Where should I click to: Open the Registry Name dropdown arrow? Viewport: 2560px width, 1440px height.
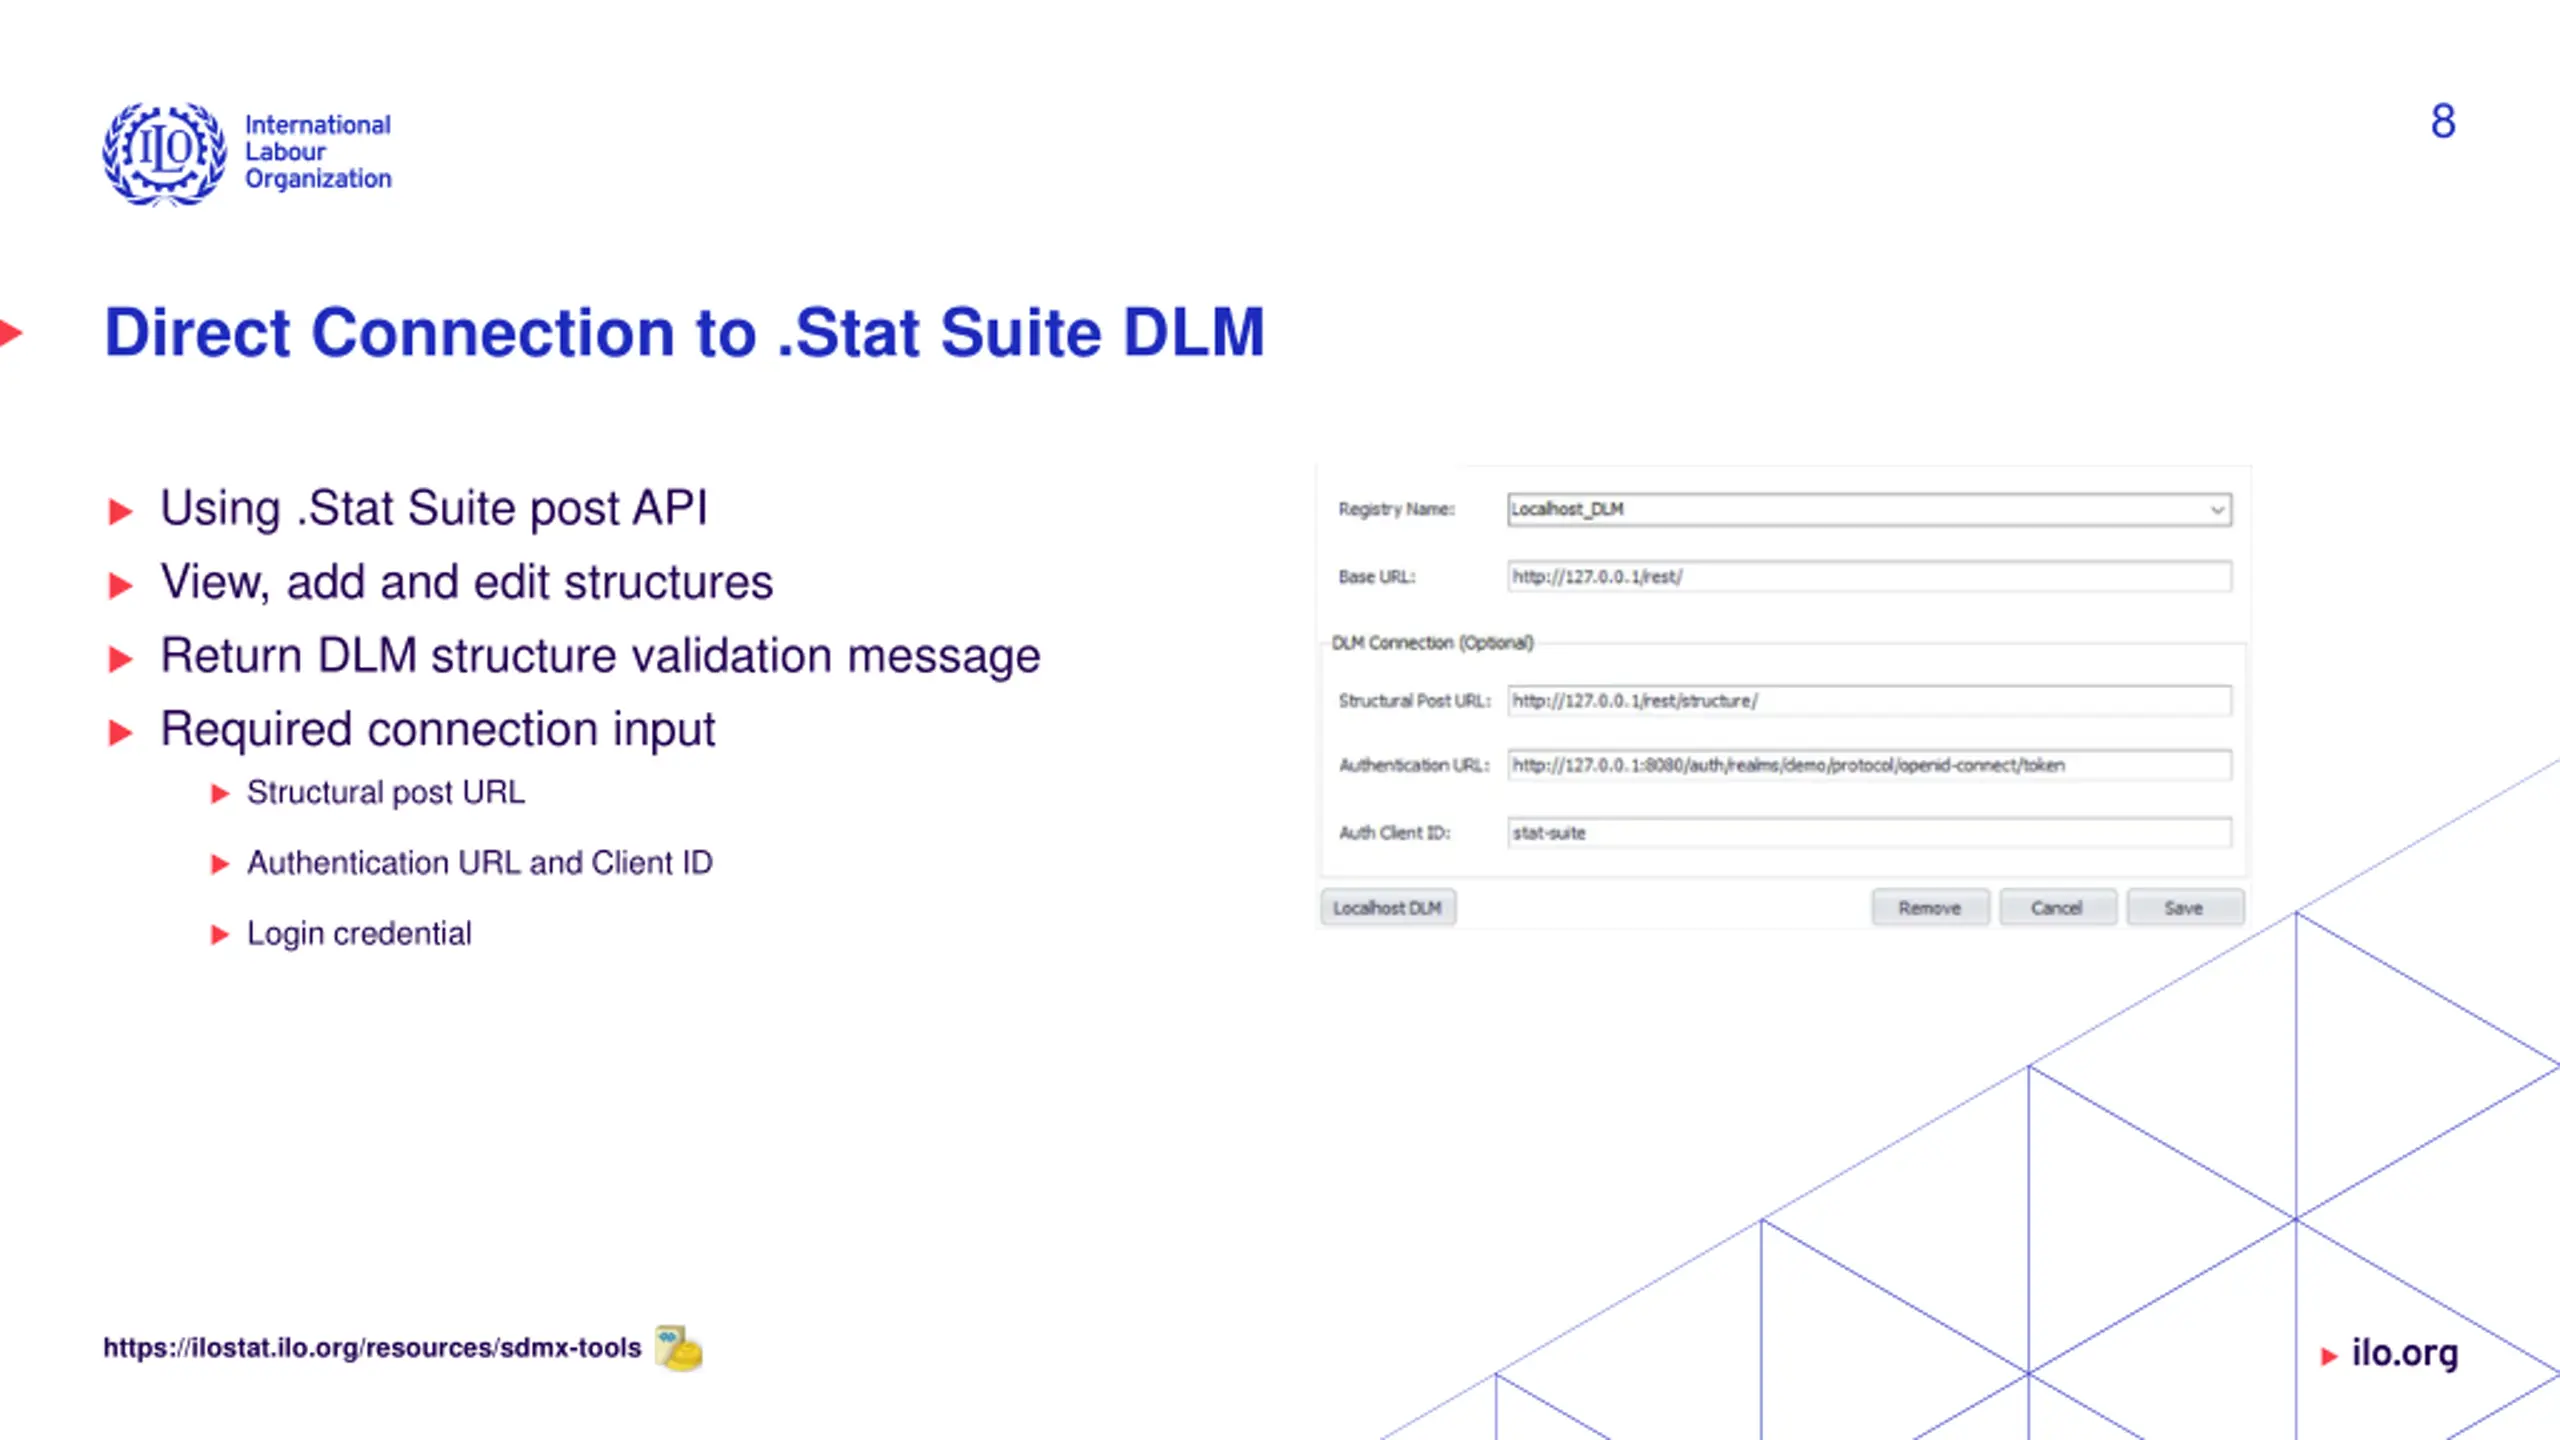coord(2216,510)
